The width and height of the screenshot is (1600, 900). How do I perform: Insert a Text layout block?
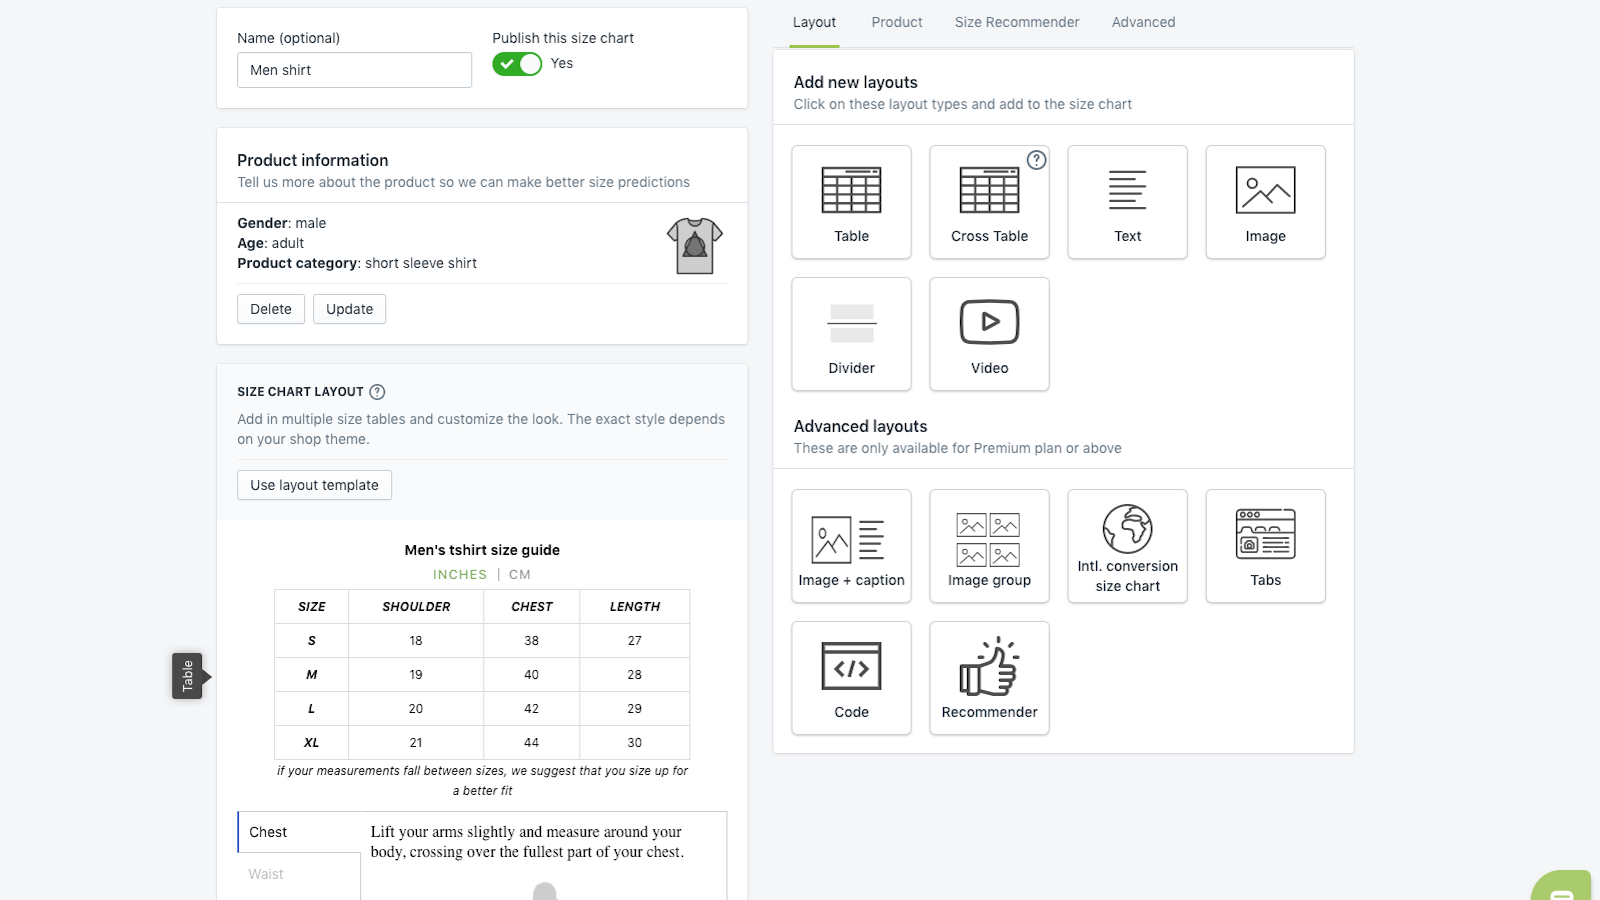pyautogui.click(x=1127, y=202)
